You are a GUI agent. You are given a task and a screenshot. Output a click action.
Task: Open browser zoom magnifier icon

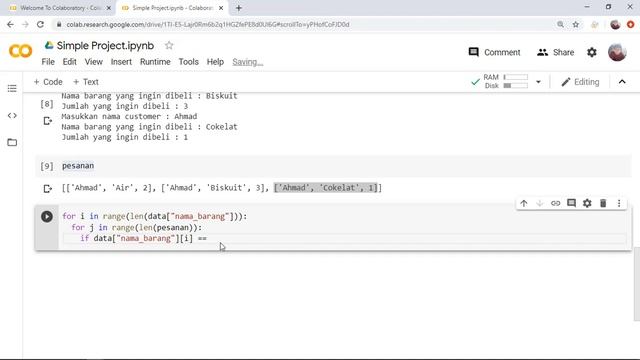point(560,24)
